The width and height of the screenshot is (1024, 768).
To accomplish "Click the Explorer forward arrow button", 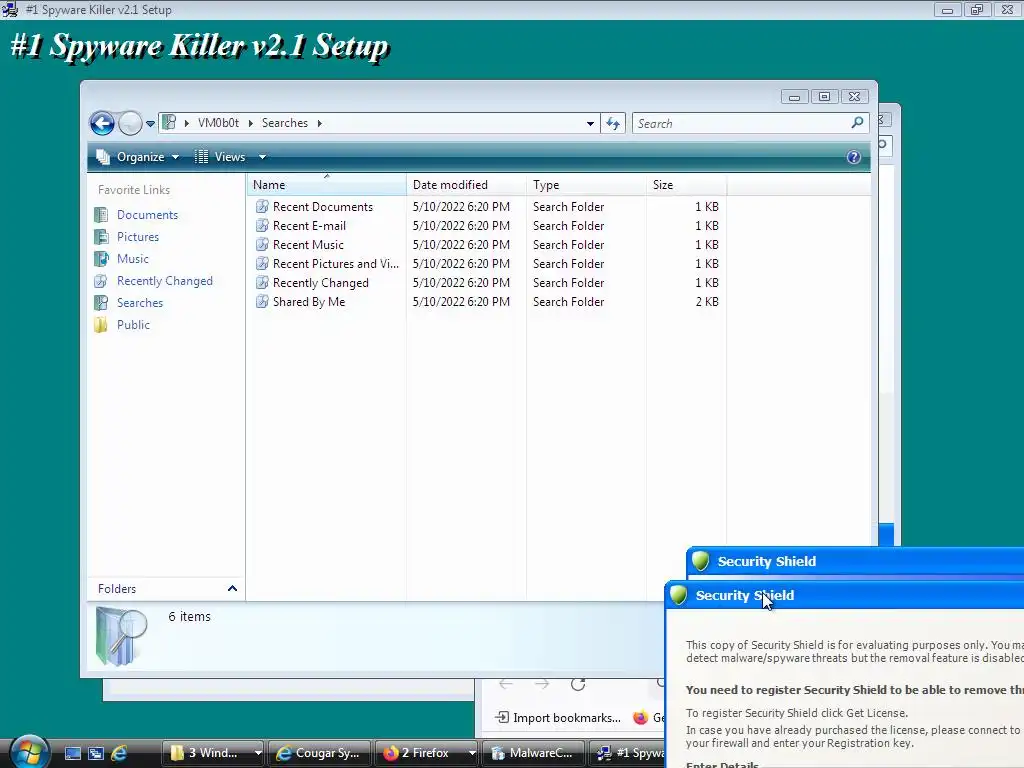I will click(x=130, y=123).
